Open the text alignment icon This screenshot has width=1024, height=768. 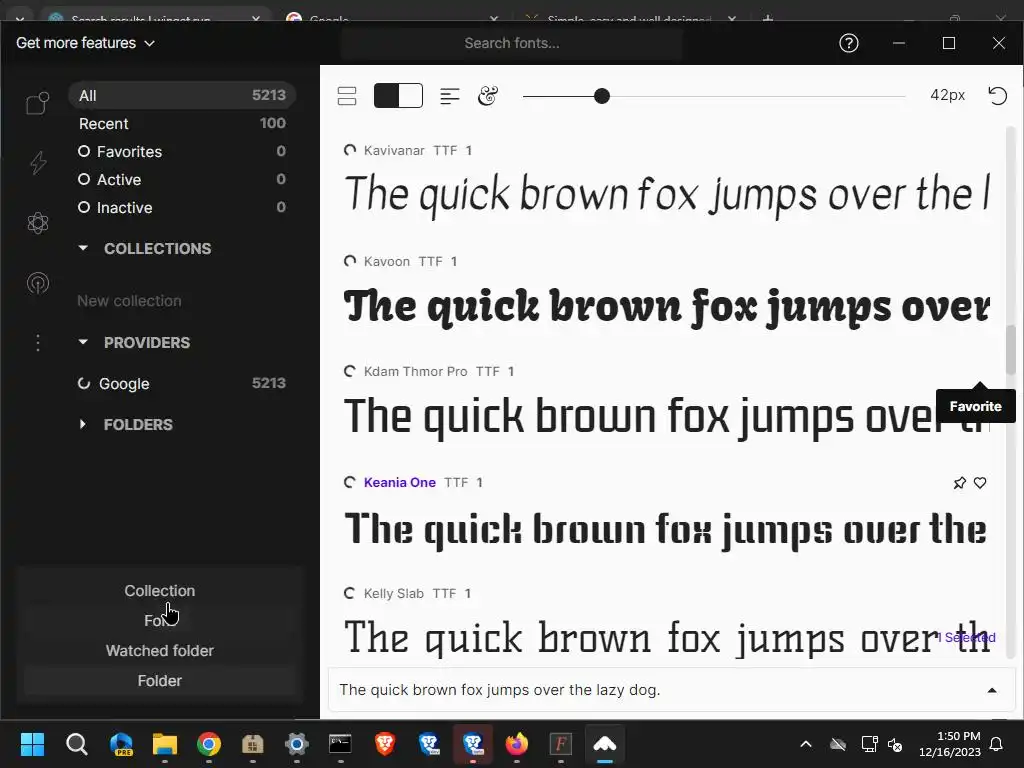tap(450, 97)
